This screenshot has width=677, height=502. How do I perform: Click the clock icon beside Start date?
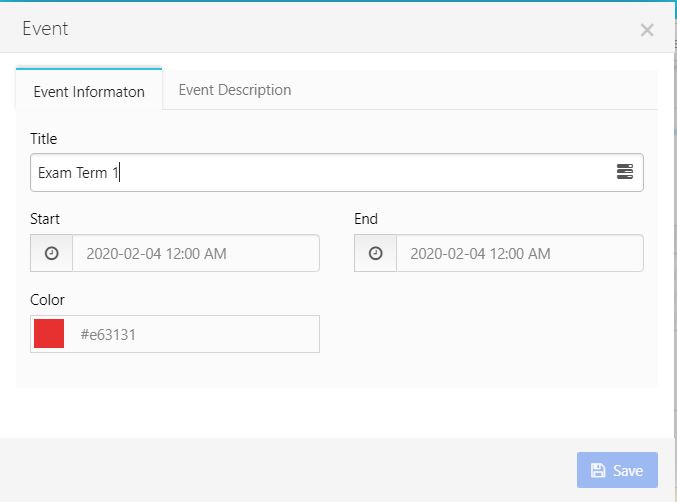pos(51,253)
